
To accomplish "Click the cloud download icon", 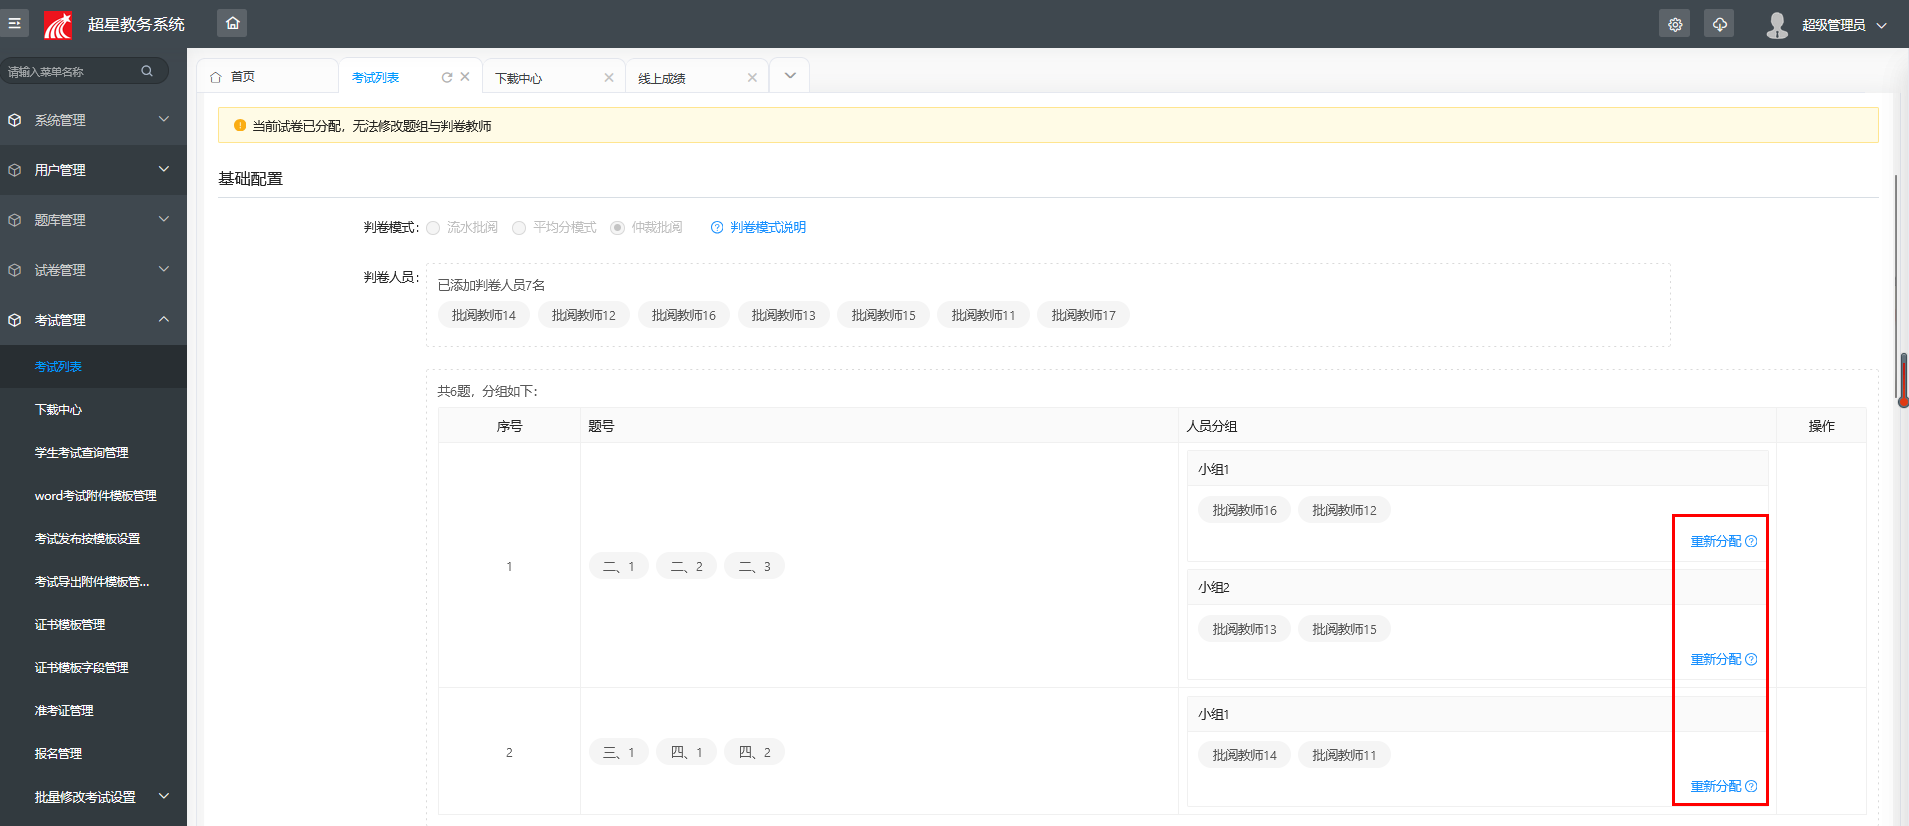I will (x=1719, y=24).
